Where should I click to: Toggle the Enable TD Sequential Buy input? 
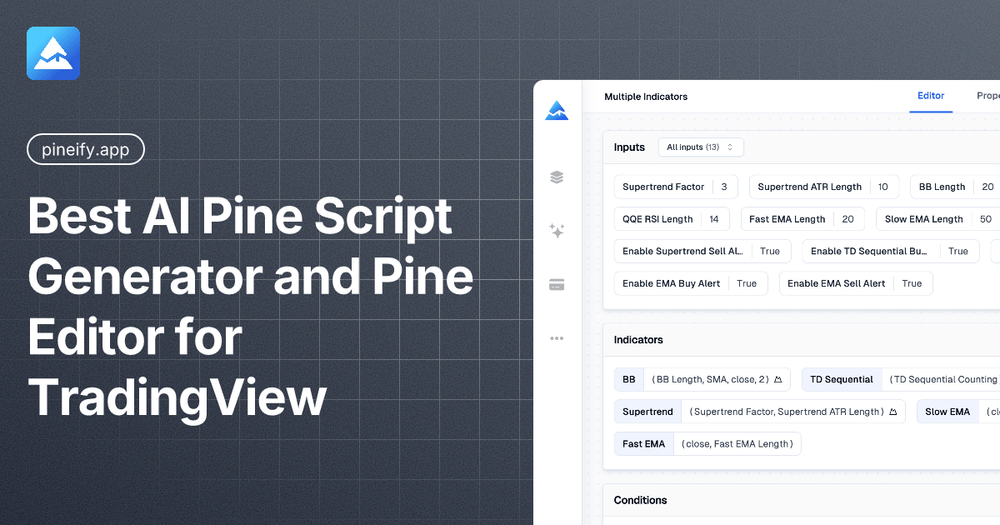(x=890, y=251)
